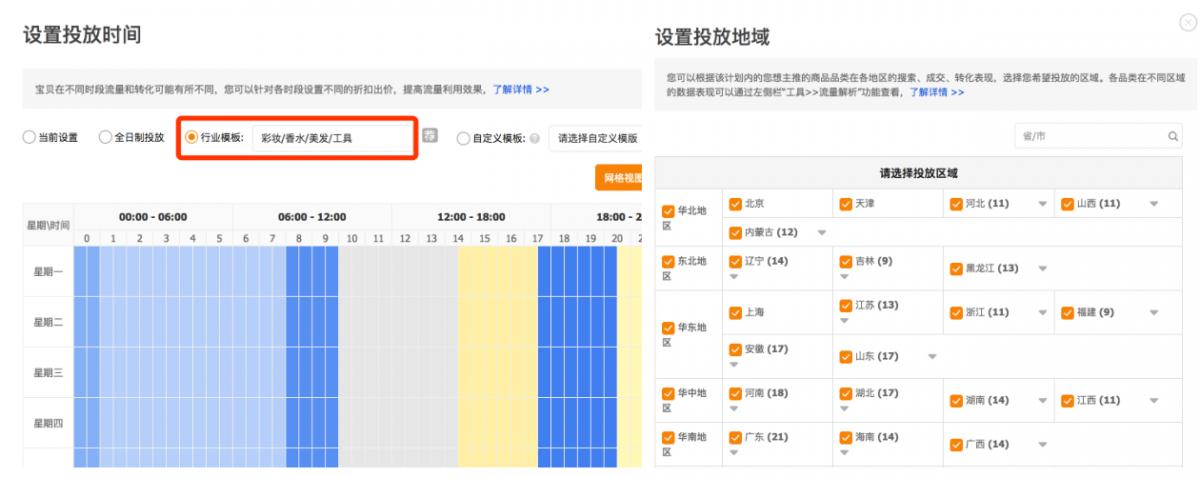Expand the 浙江 (11) city list arrow
Screen dimensions: 1200x477
point(1042,313)
